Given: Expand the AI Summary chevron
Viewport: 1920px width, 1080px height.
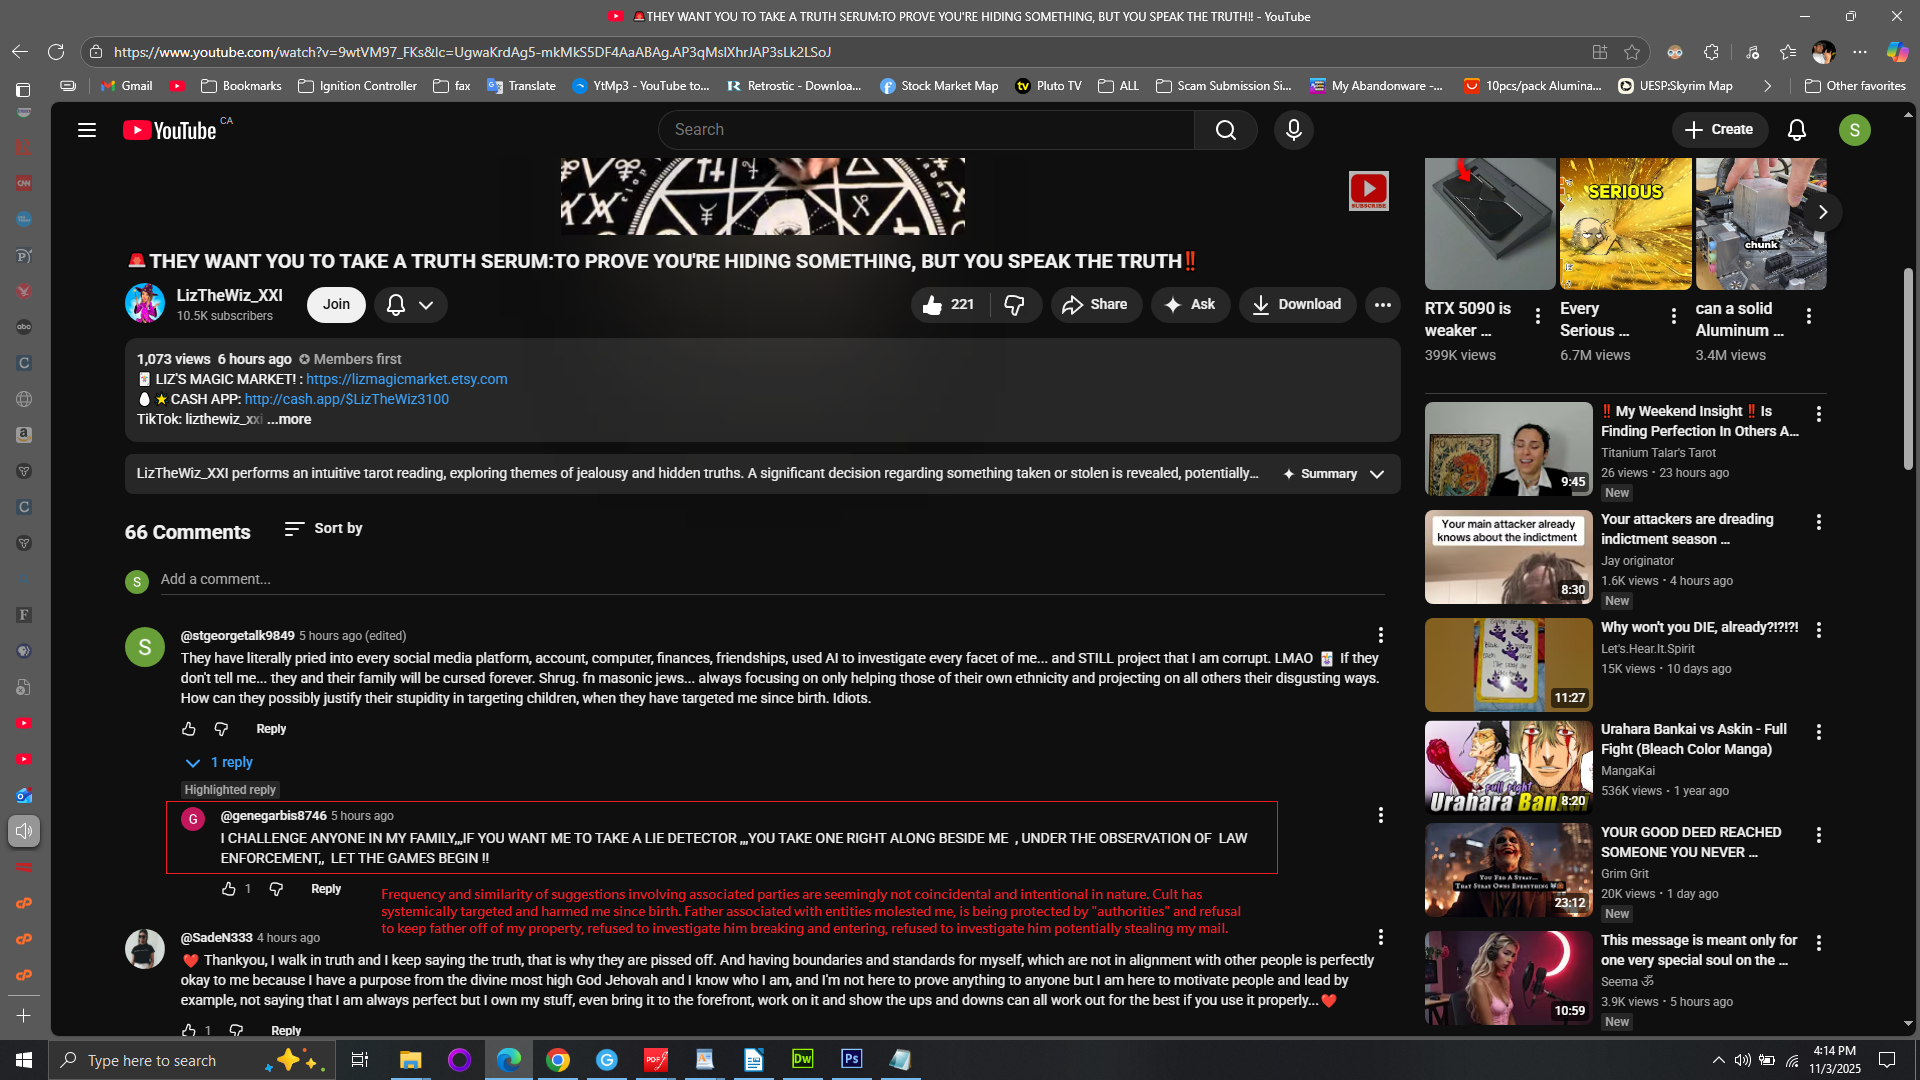Looking at the screenshot, I should click(x=1377, y=474).
